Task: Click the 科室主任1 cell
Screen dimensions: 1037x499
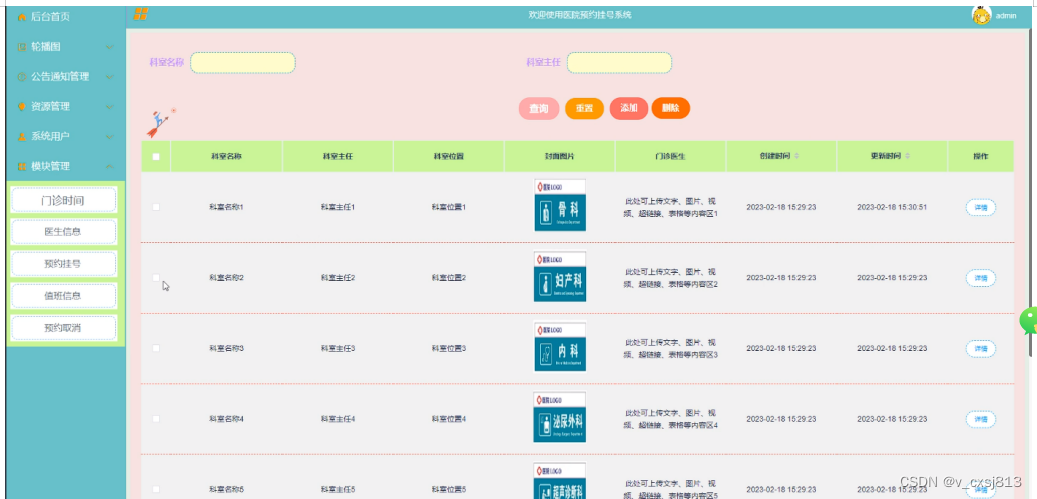Action: (x=338, y=207)
